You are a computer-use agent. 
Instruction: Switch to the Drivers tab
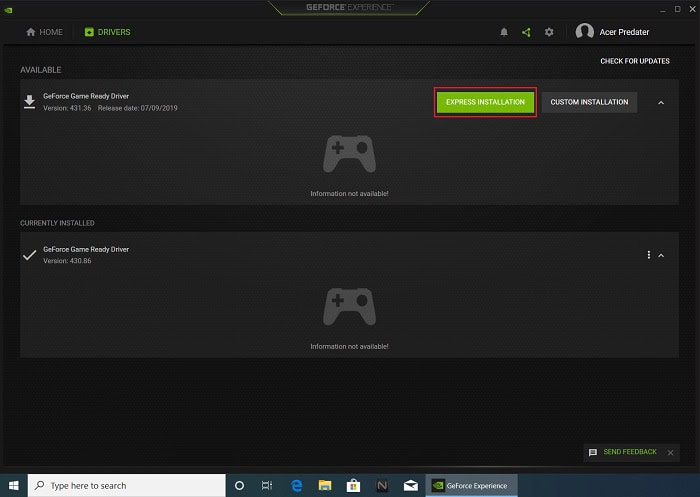pos(108,32)
